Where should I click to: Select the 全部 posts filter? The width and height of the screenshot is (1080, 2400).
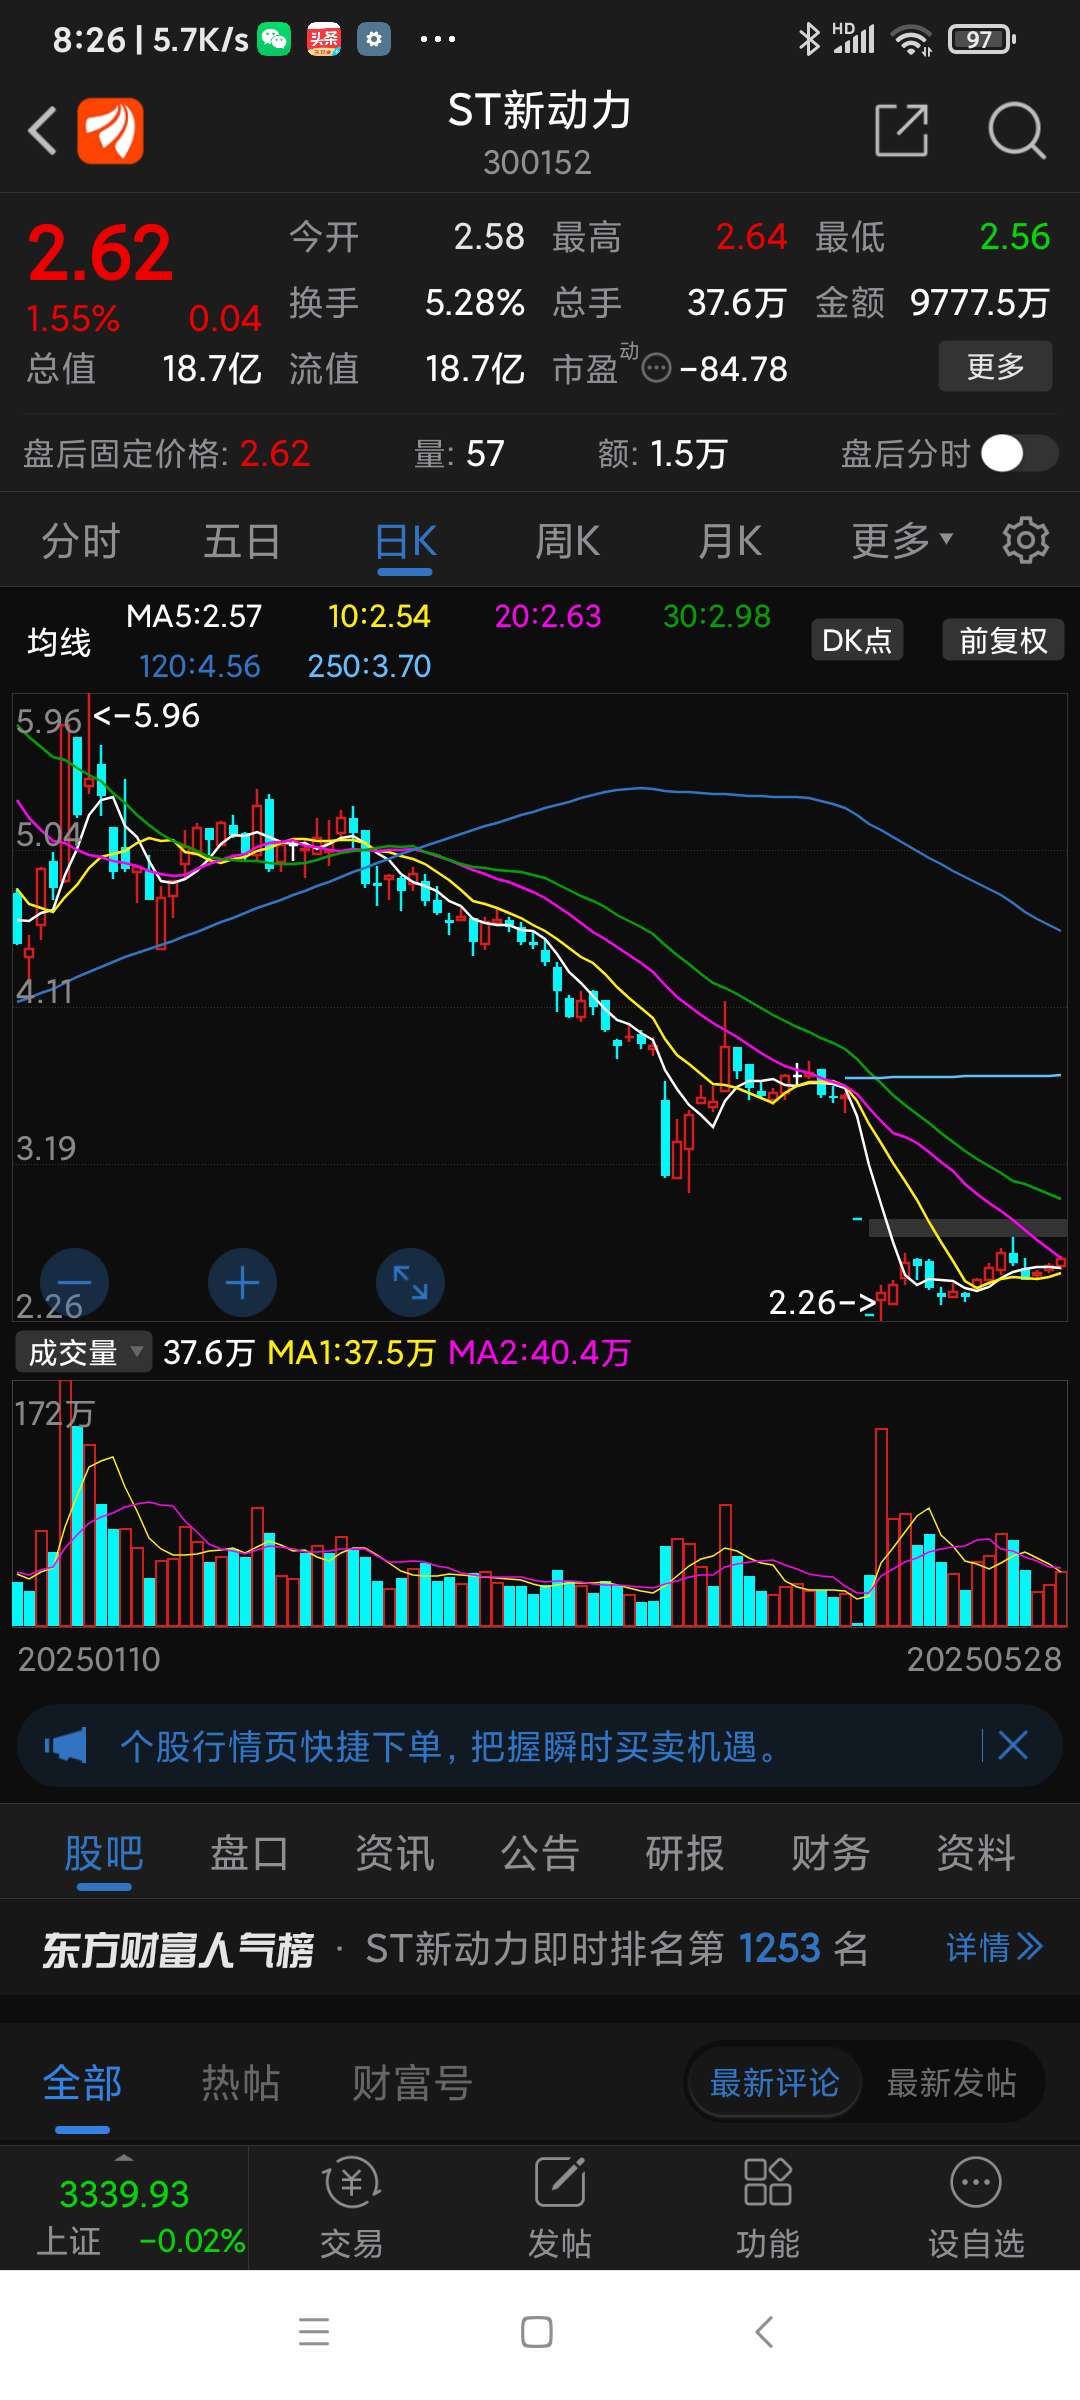[x=82, y=2084]
